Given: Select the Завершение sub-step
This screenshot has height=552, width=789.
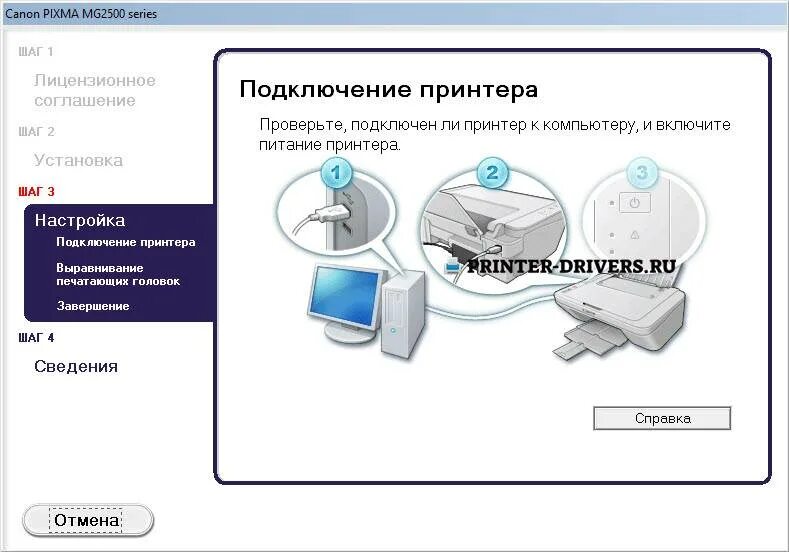Looking at the screenshot, I should click(x=93, y=306).
